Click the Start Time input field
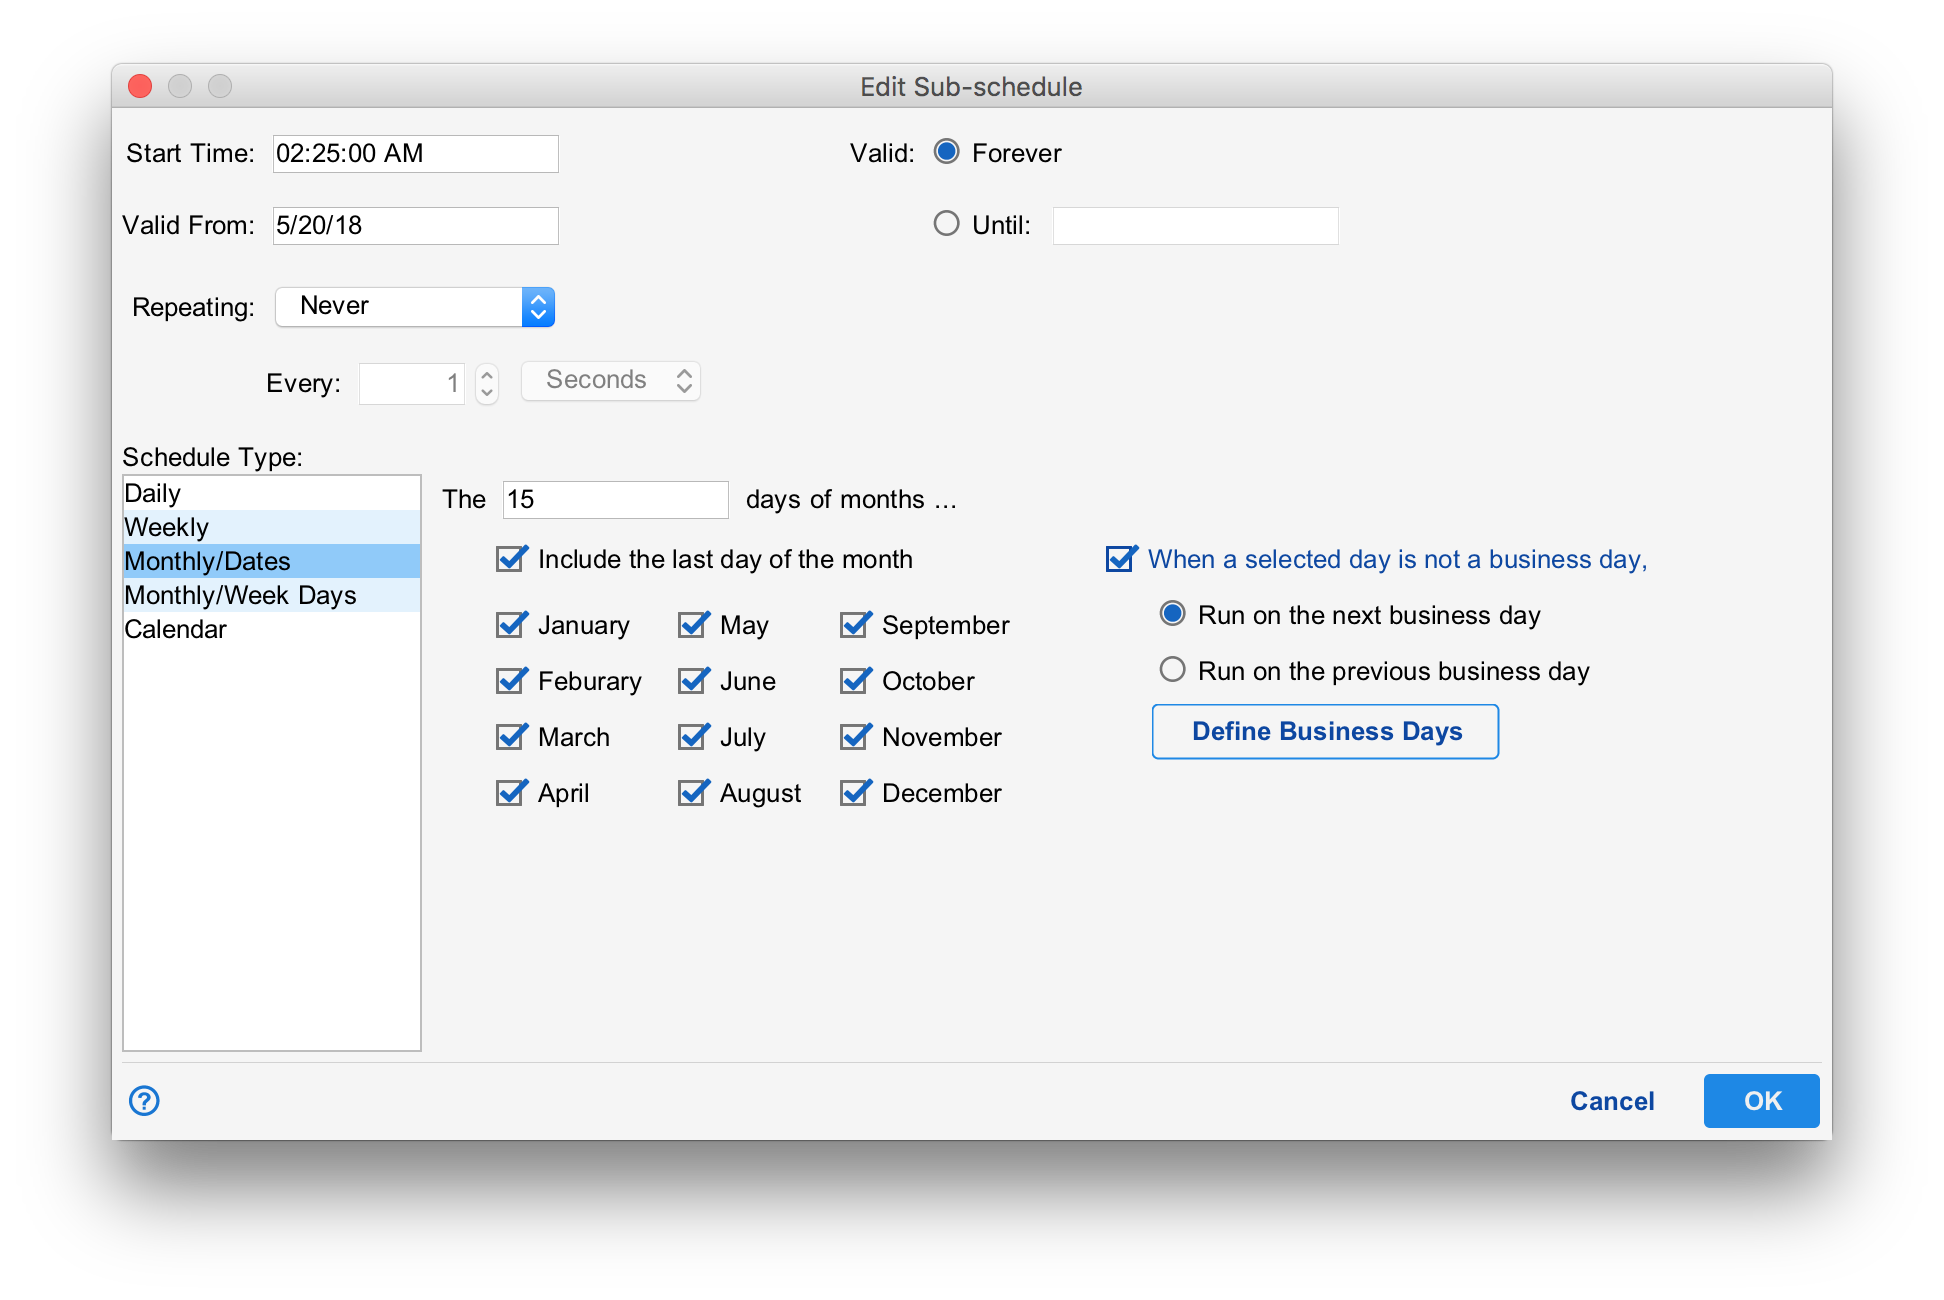Viewport: 1944px width, 1300px height. [415, 154]
